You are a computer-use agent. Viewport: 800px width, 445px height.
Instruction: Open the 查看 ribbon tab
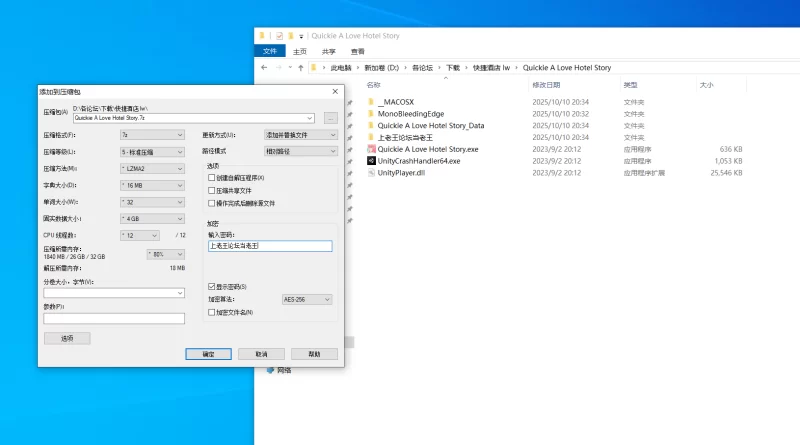click(x=358, y=52)
